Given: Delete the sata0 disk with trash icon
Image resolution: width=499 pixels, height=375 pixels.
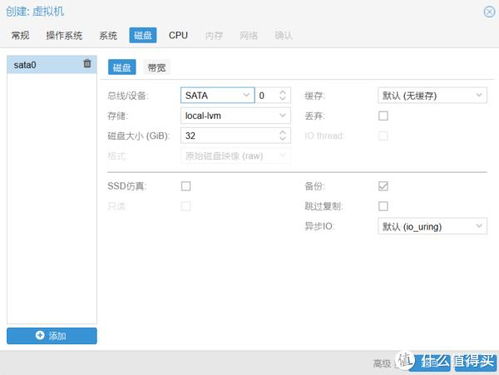Looking at the screenshot, I should coord(87,63).
